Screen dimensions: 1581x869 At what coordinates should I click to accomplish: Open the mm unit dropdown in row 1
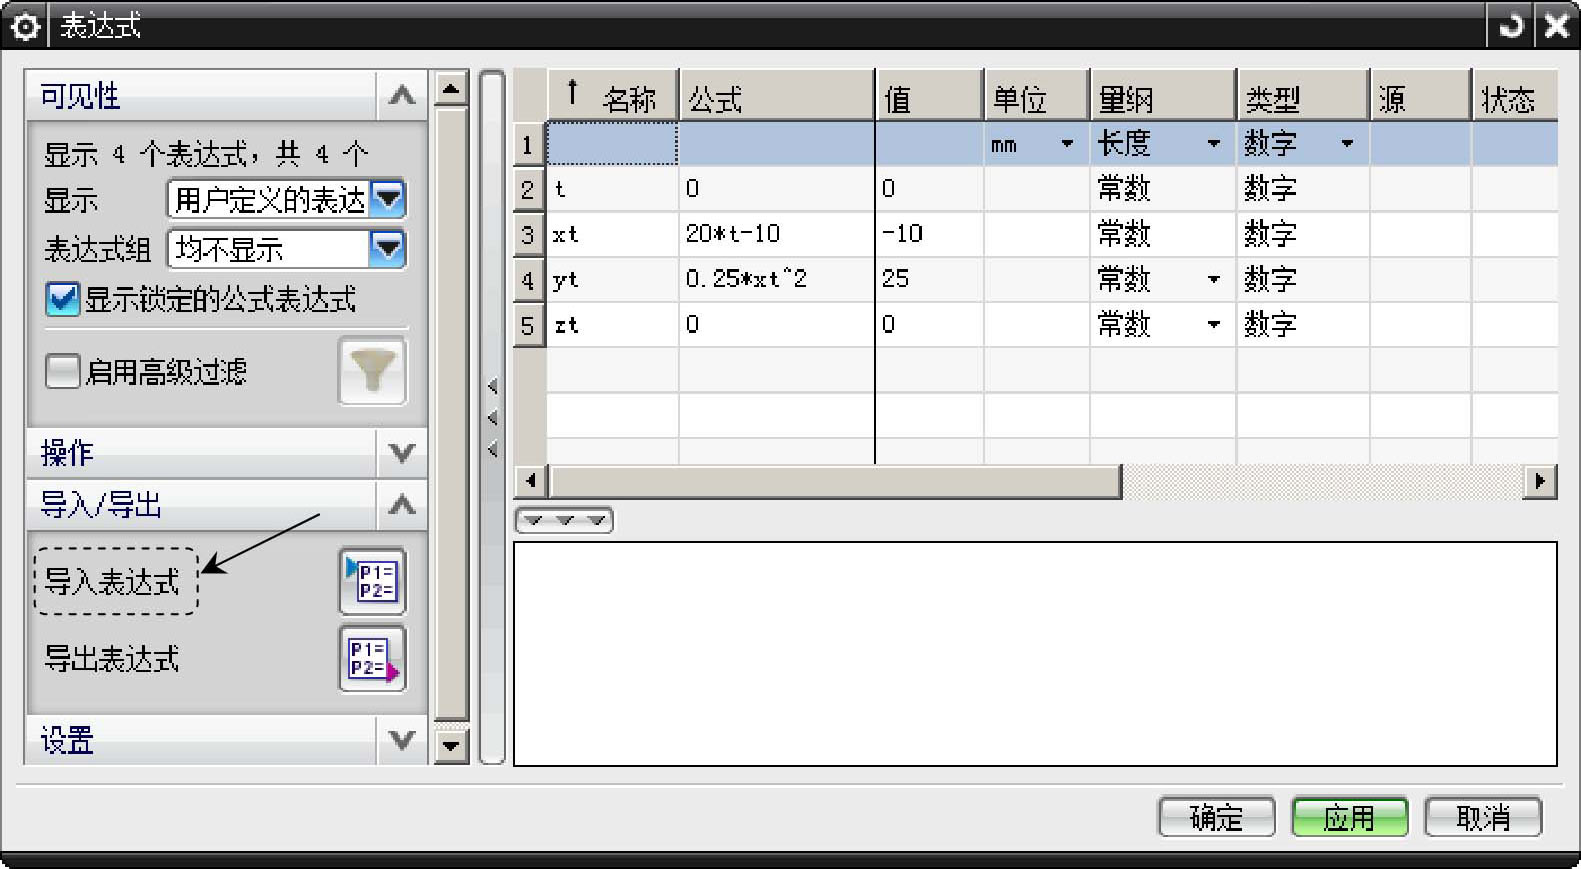[x=1067, y=144]
